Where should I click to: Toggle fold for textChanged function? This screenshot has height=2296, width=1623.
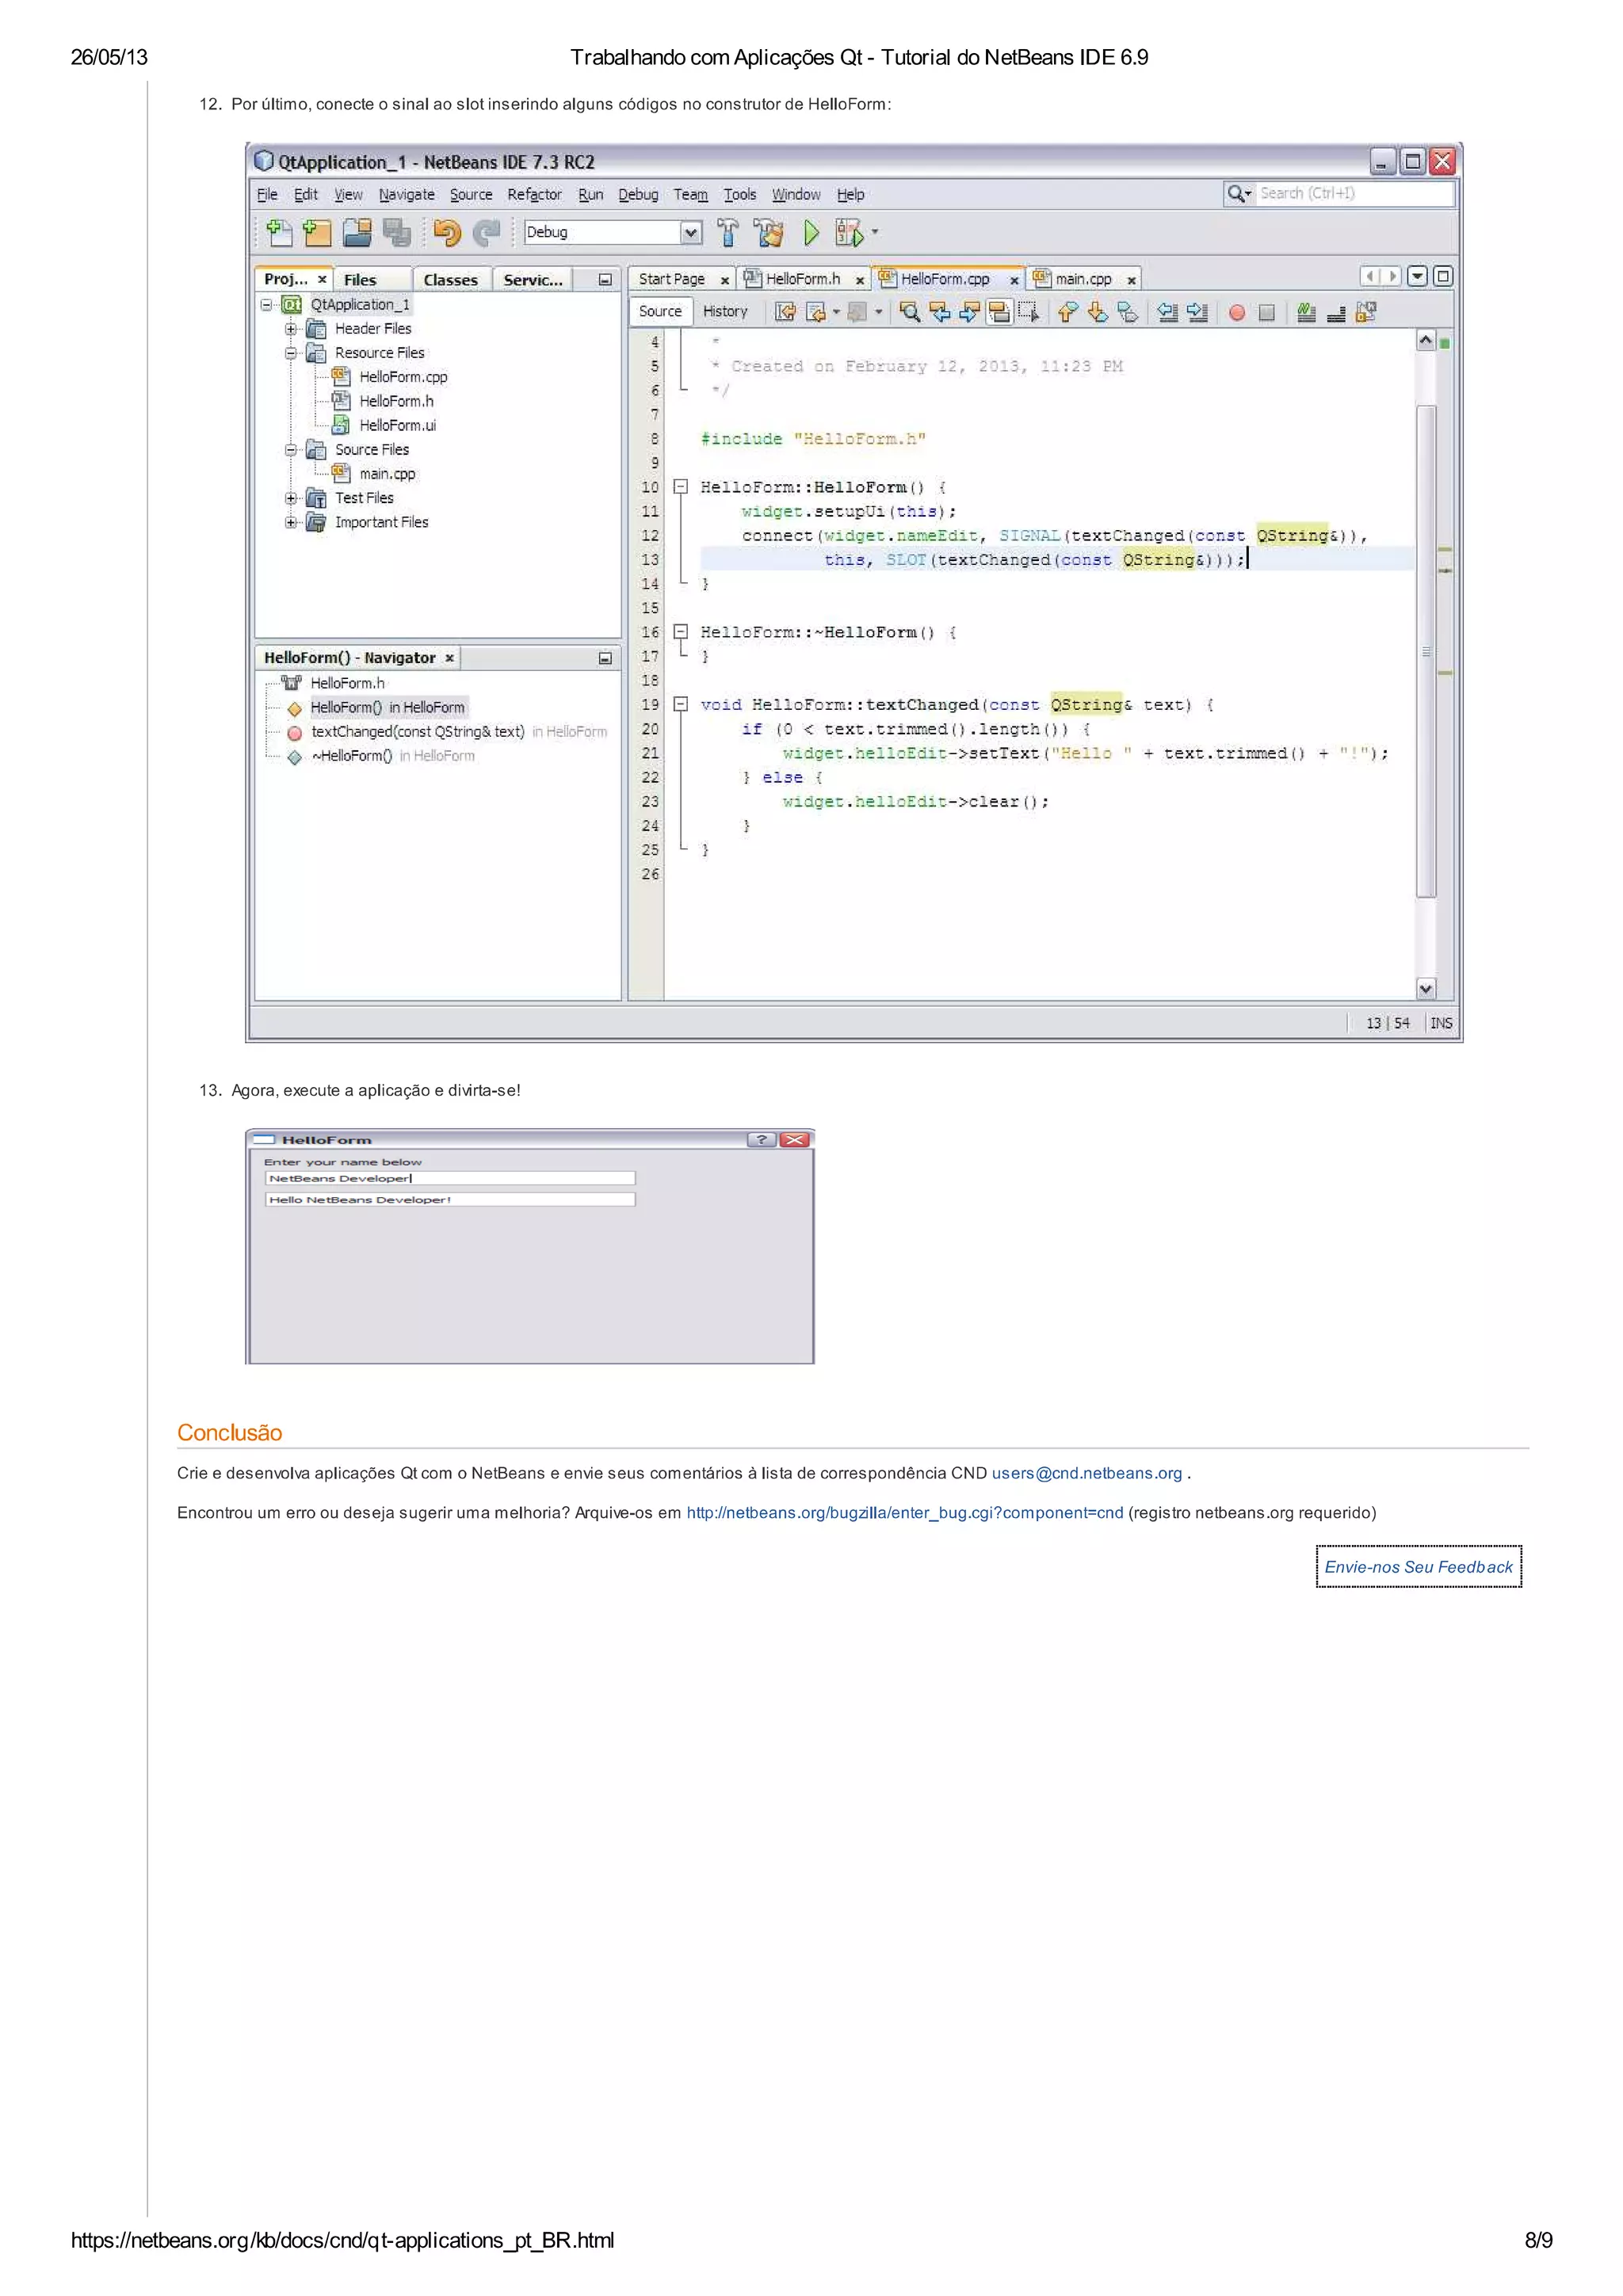pos(680,704)
